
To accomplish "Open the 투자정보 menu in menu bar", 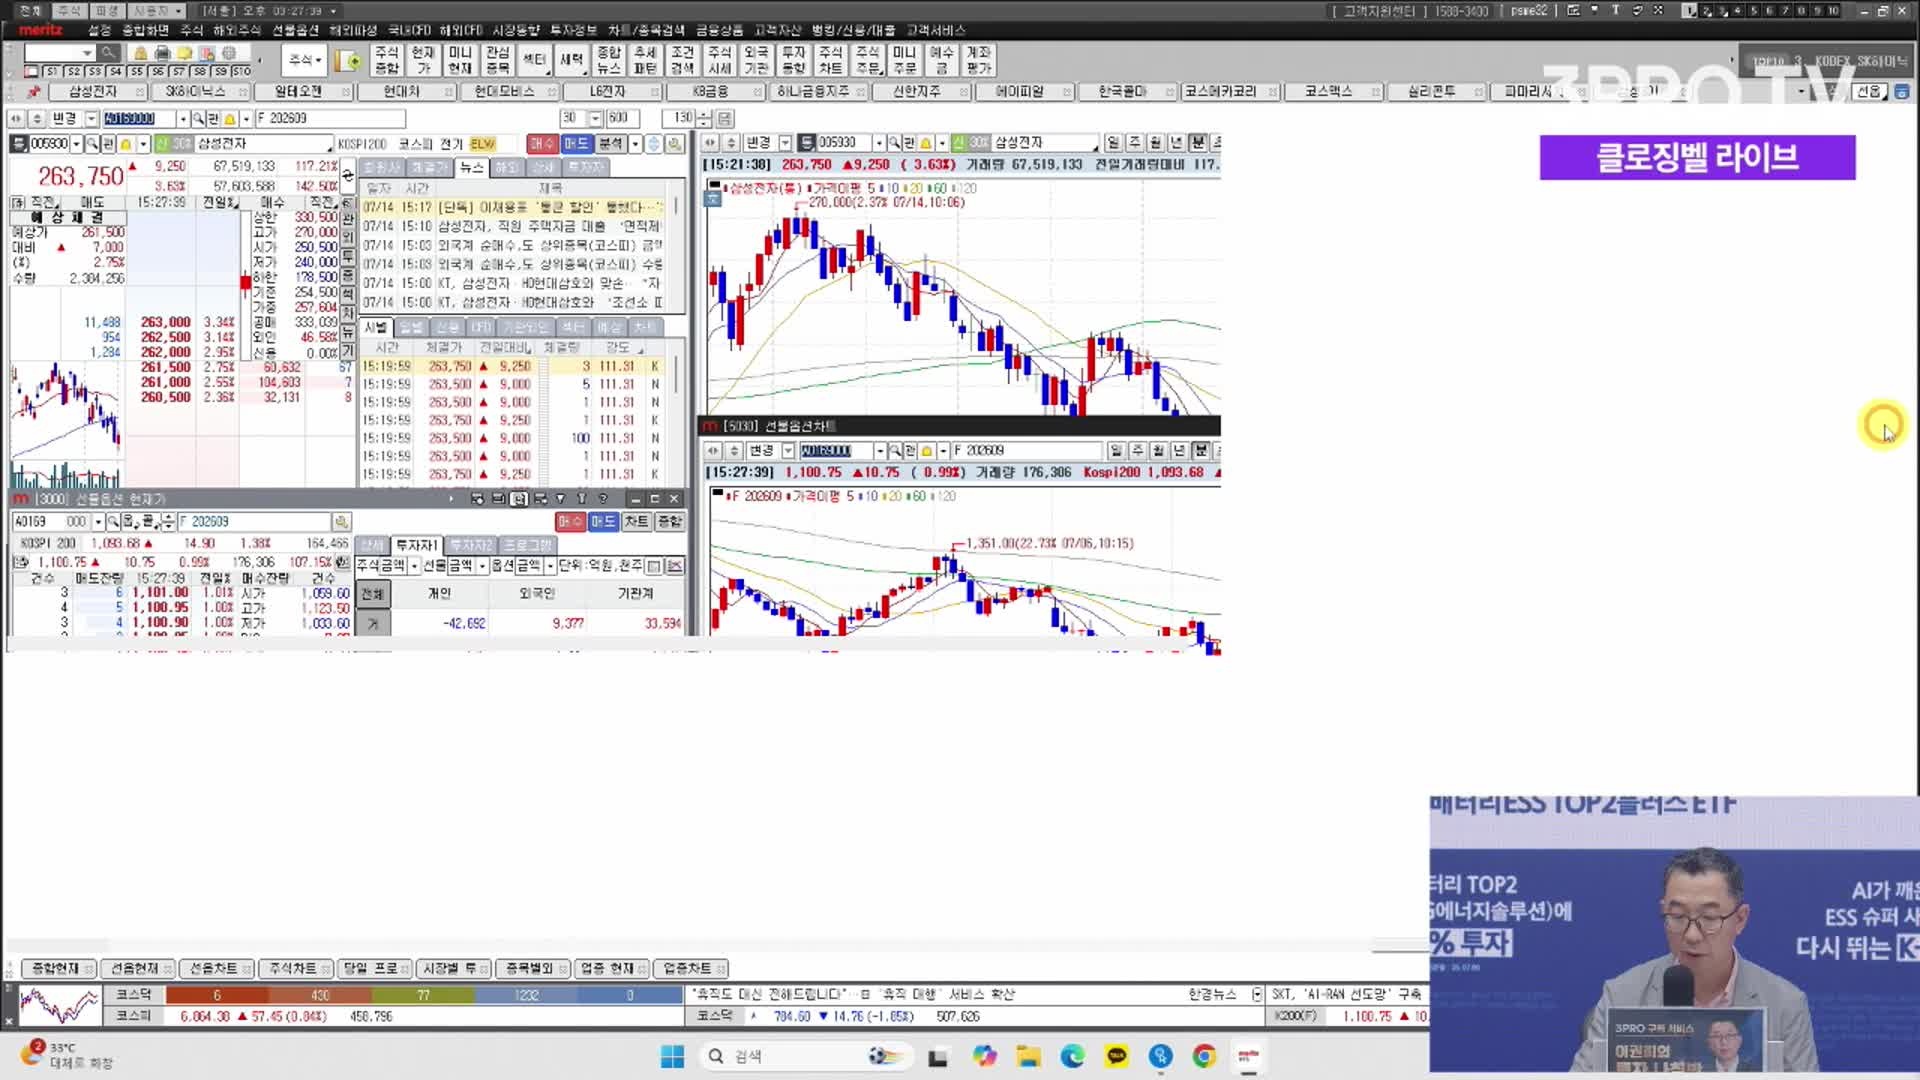I will (x=573, y=30).
